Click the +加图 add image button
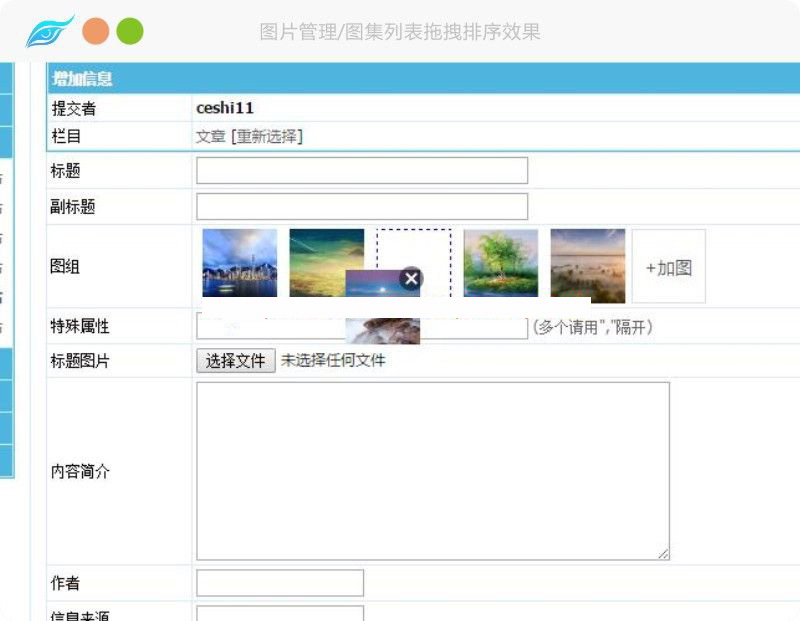This screenshot has height=621, width=800. [668, 267]
